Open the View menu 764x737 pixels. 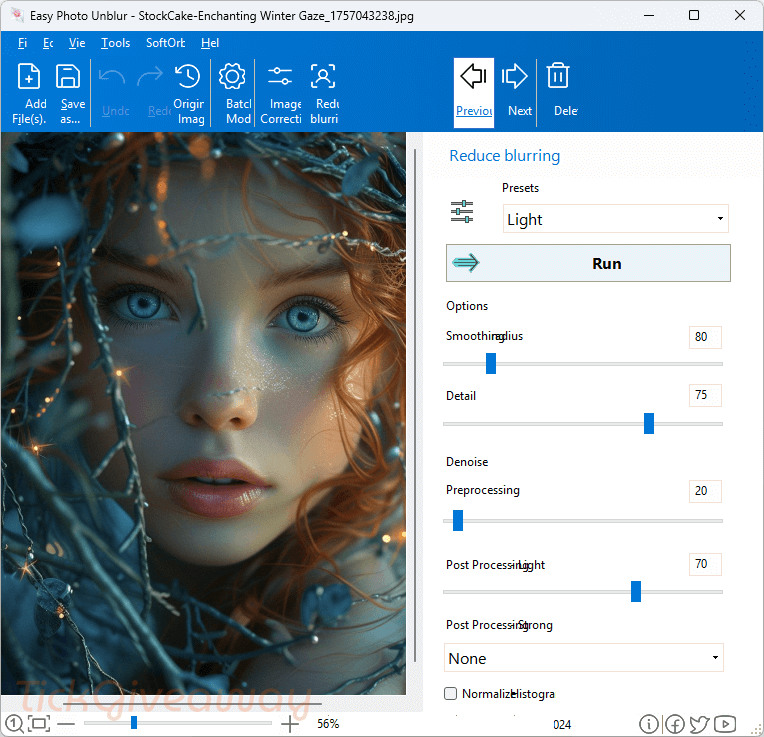(77, 43)
